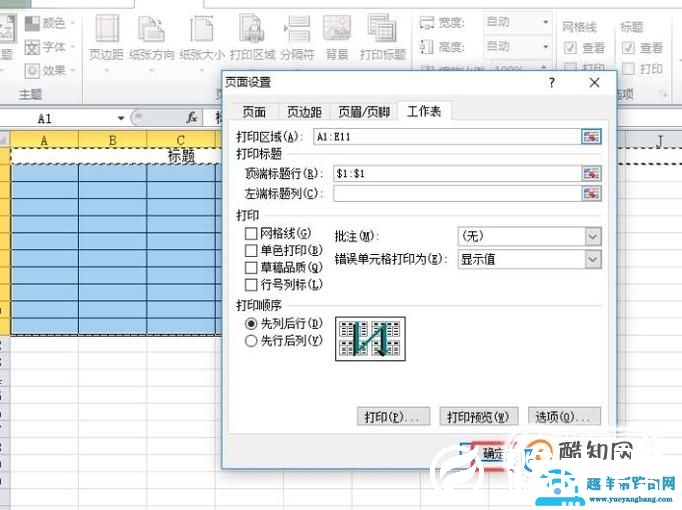Click range selector icon for 顶端标题行
Screen dimensions: 682x510
tap(591, 173)
